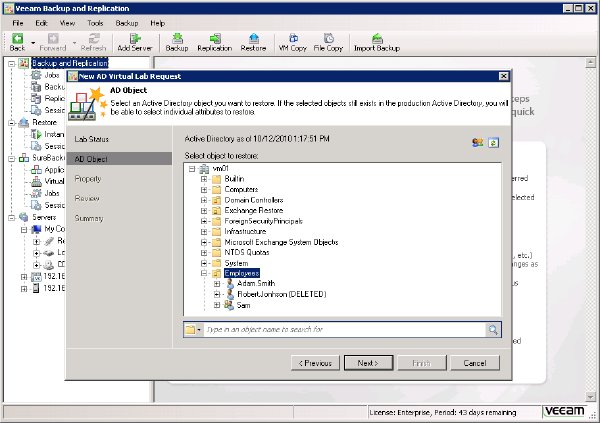
Task: Click the license period status text
Action: [442, 412]
